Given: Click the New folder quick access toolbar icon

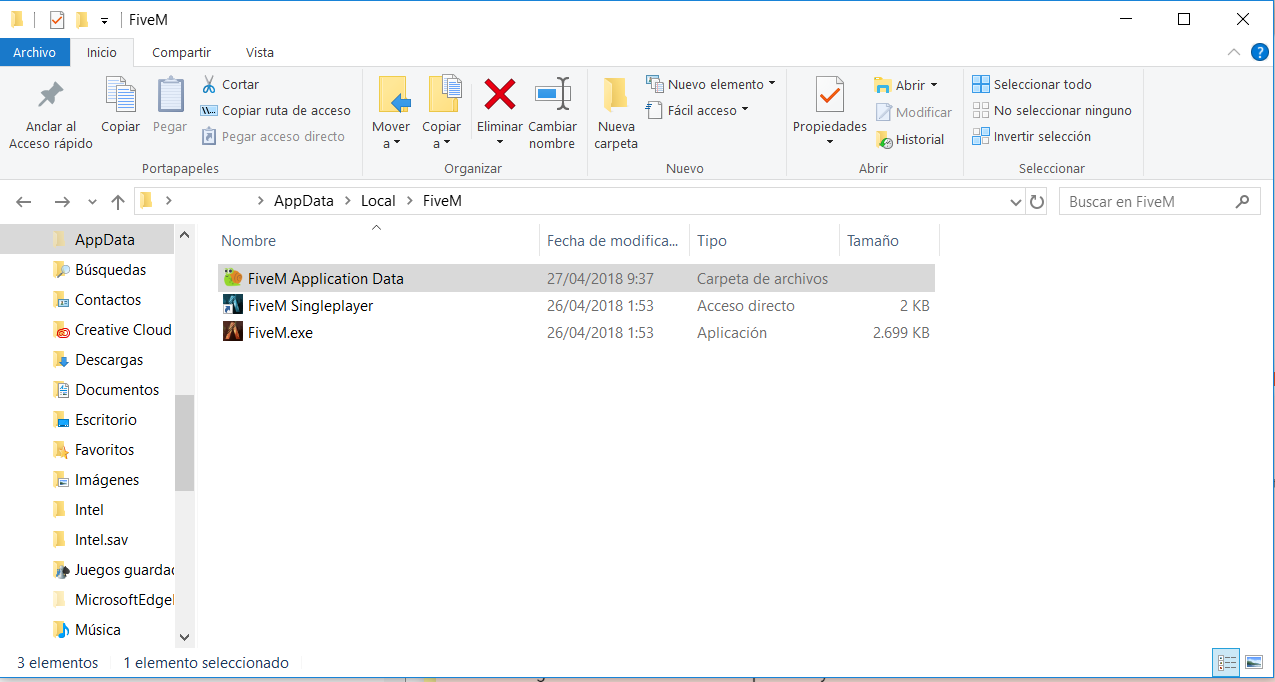Looking at the screenshot, I should point(82,20).
